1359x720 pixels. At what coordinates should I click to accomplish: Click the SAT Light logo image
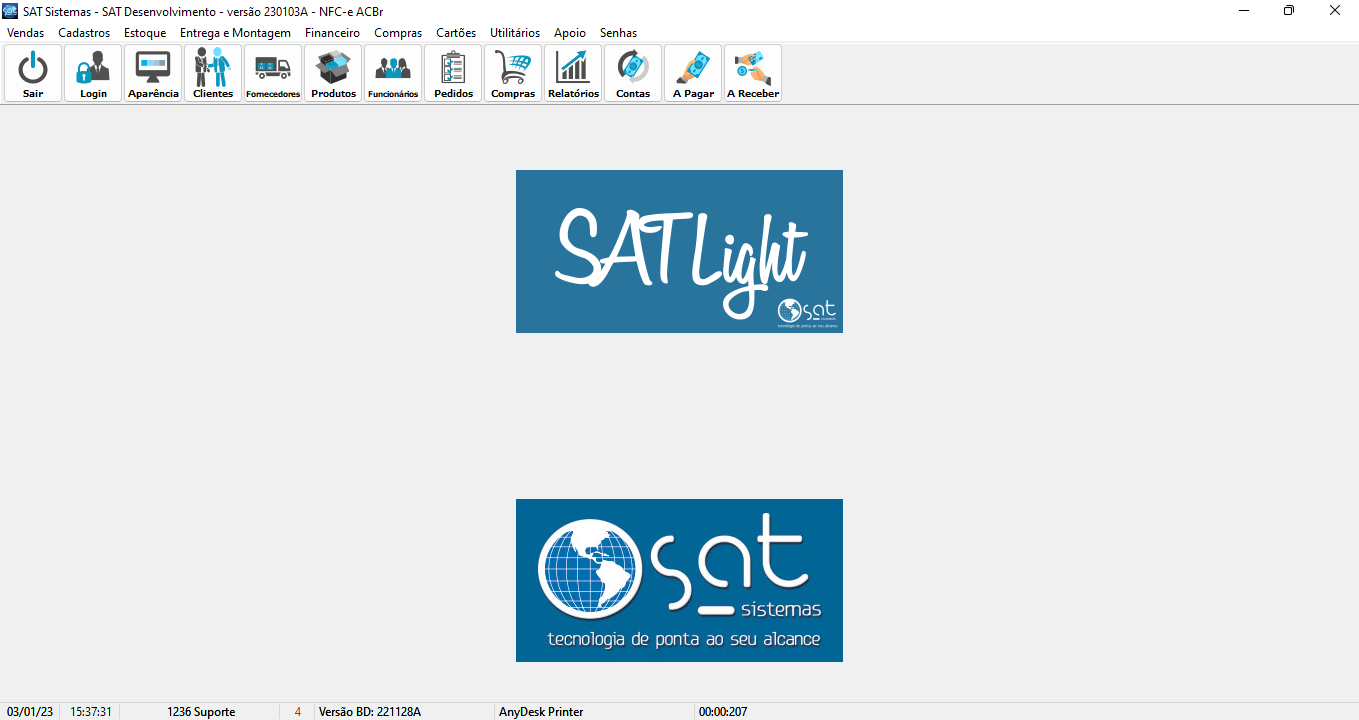(x=679, y=251)
